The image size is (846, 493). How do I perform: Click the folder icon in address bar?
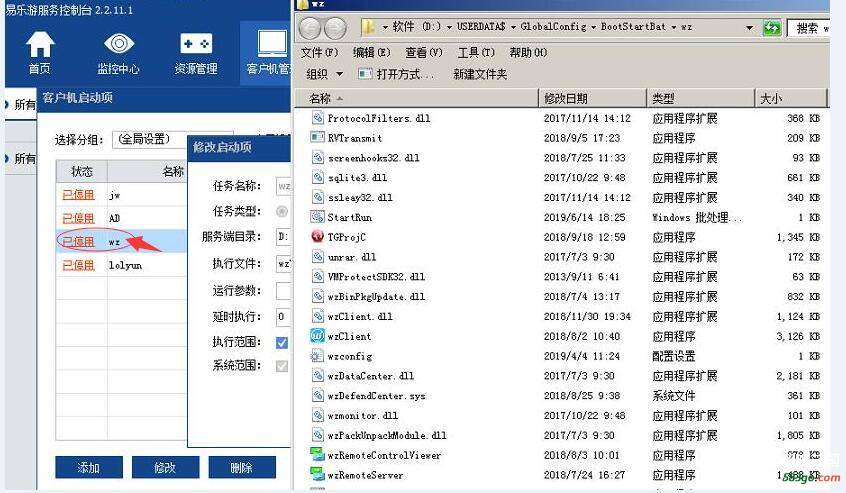click(369, 26)
